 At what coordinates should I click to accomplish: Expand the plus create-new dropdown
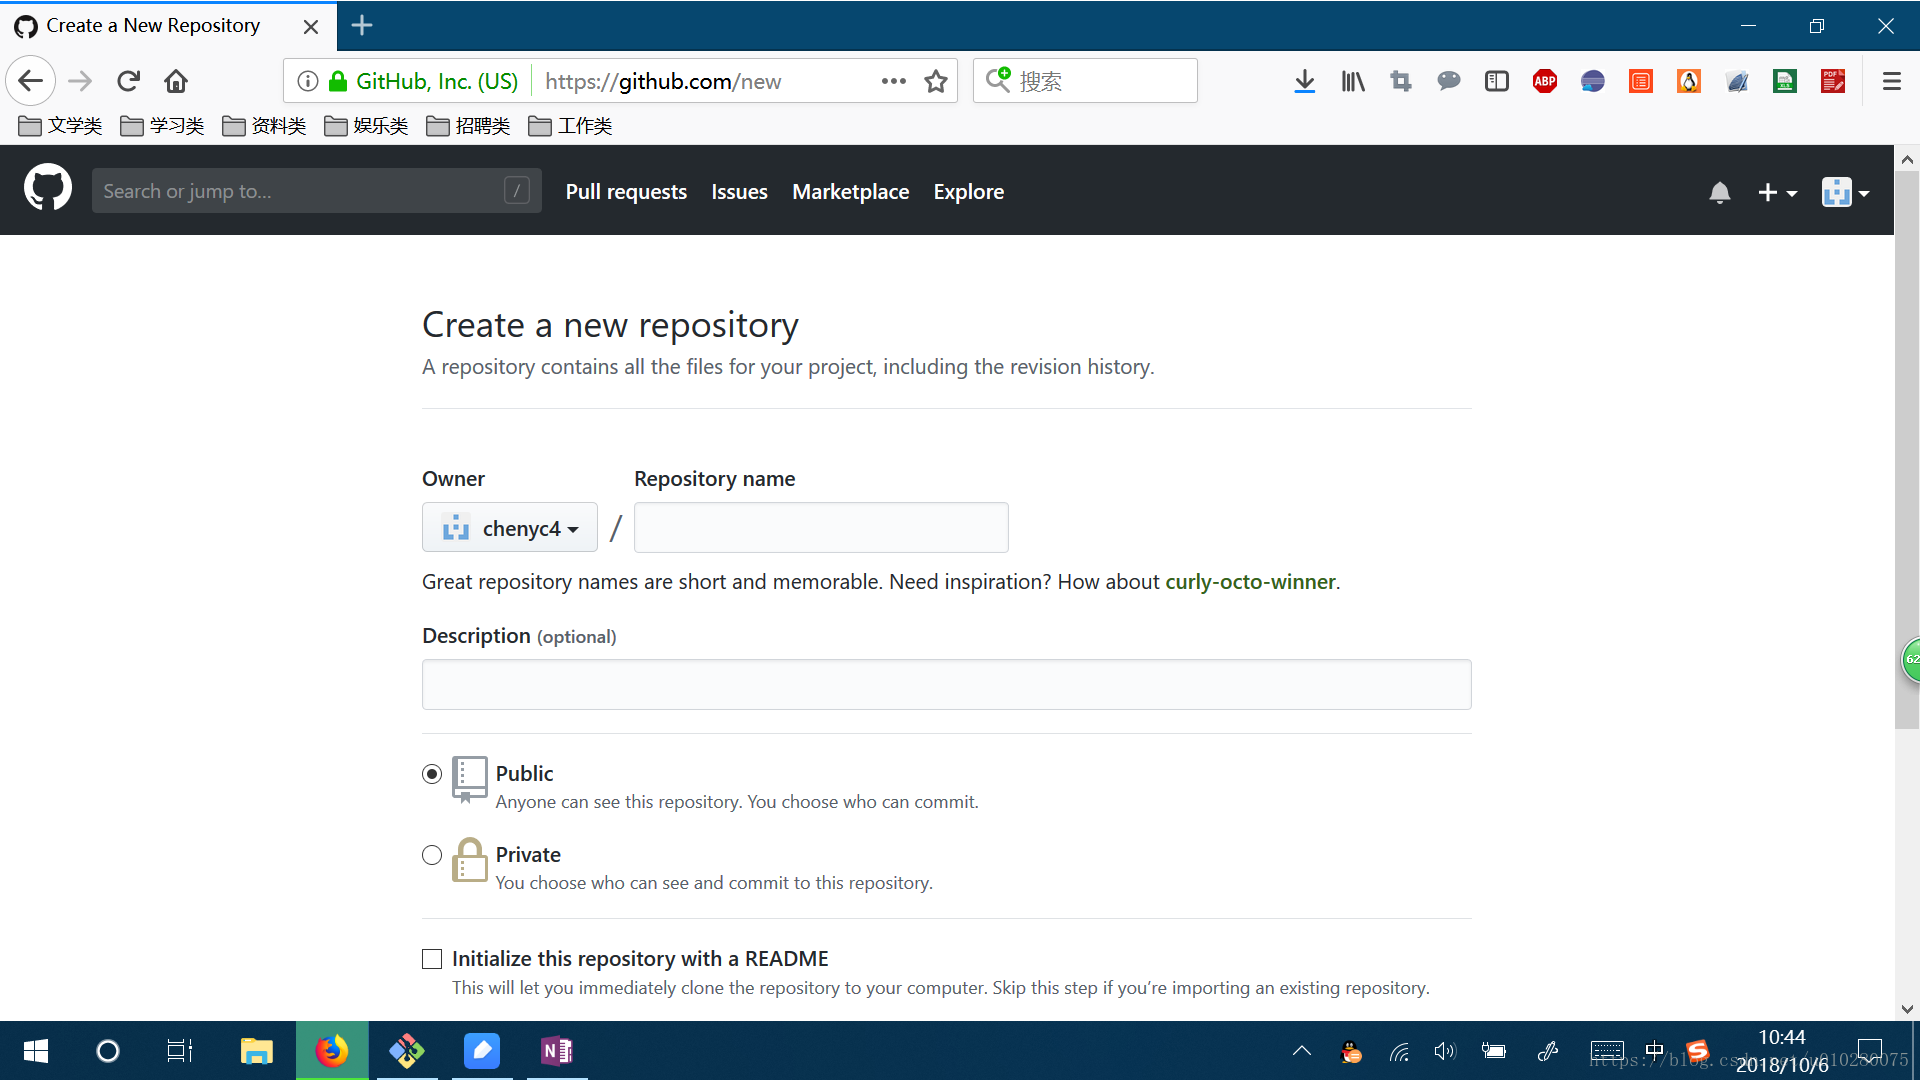tap(1777, 192)
